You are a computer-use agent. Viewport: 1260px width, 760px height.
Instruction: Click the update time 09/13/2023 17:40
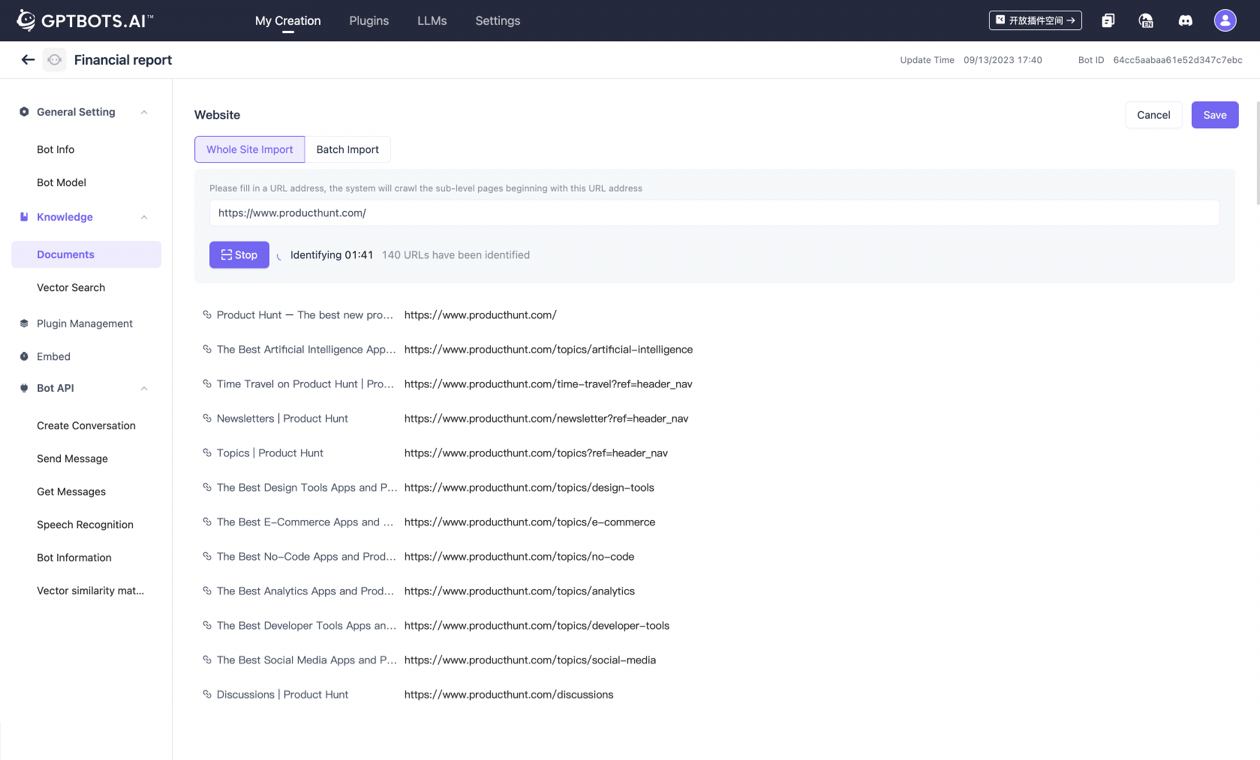1003,60
